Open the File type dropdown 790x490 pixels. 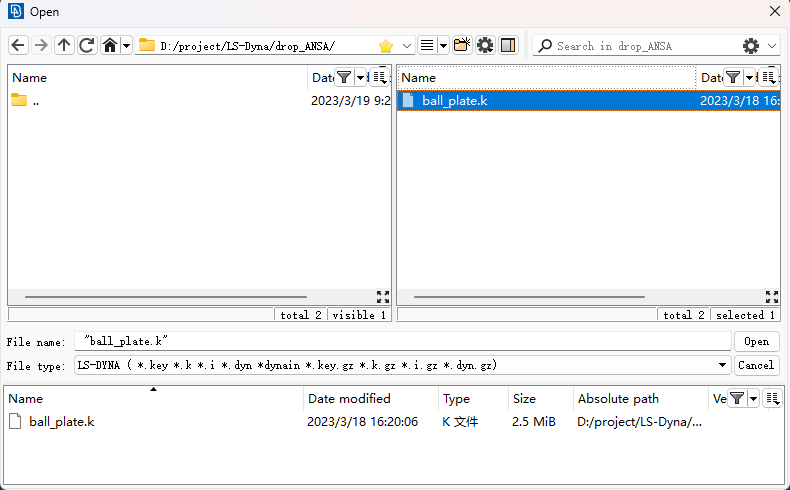[x=723, y=366]
